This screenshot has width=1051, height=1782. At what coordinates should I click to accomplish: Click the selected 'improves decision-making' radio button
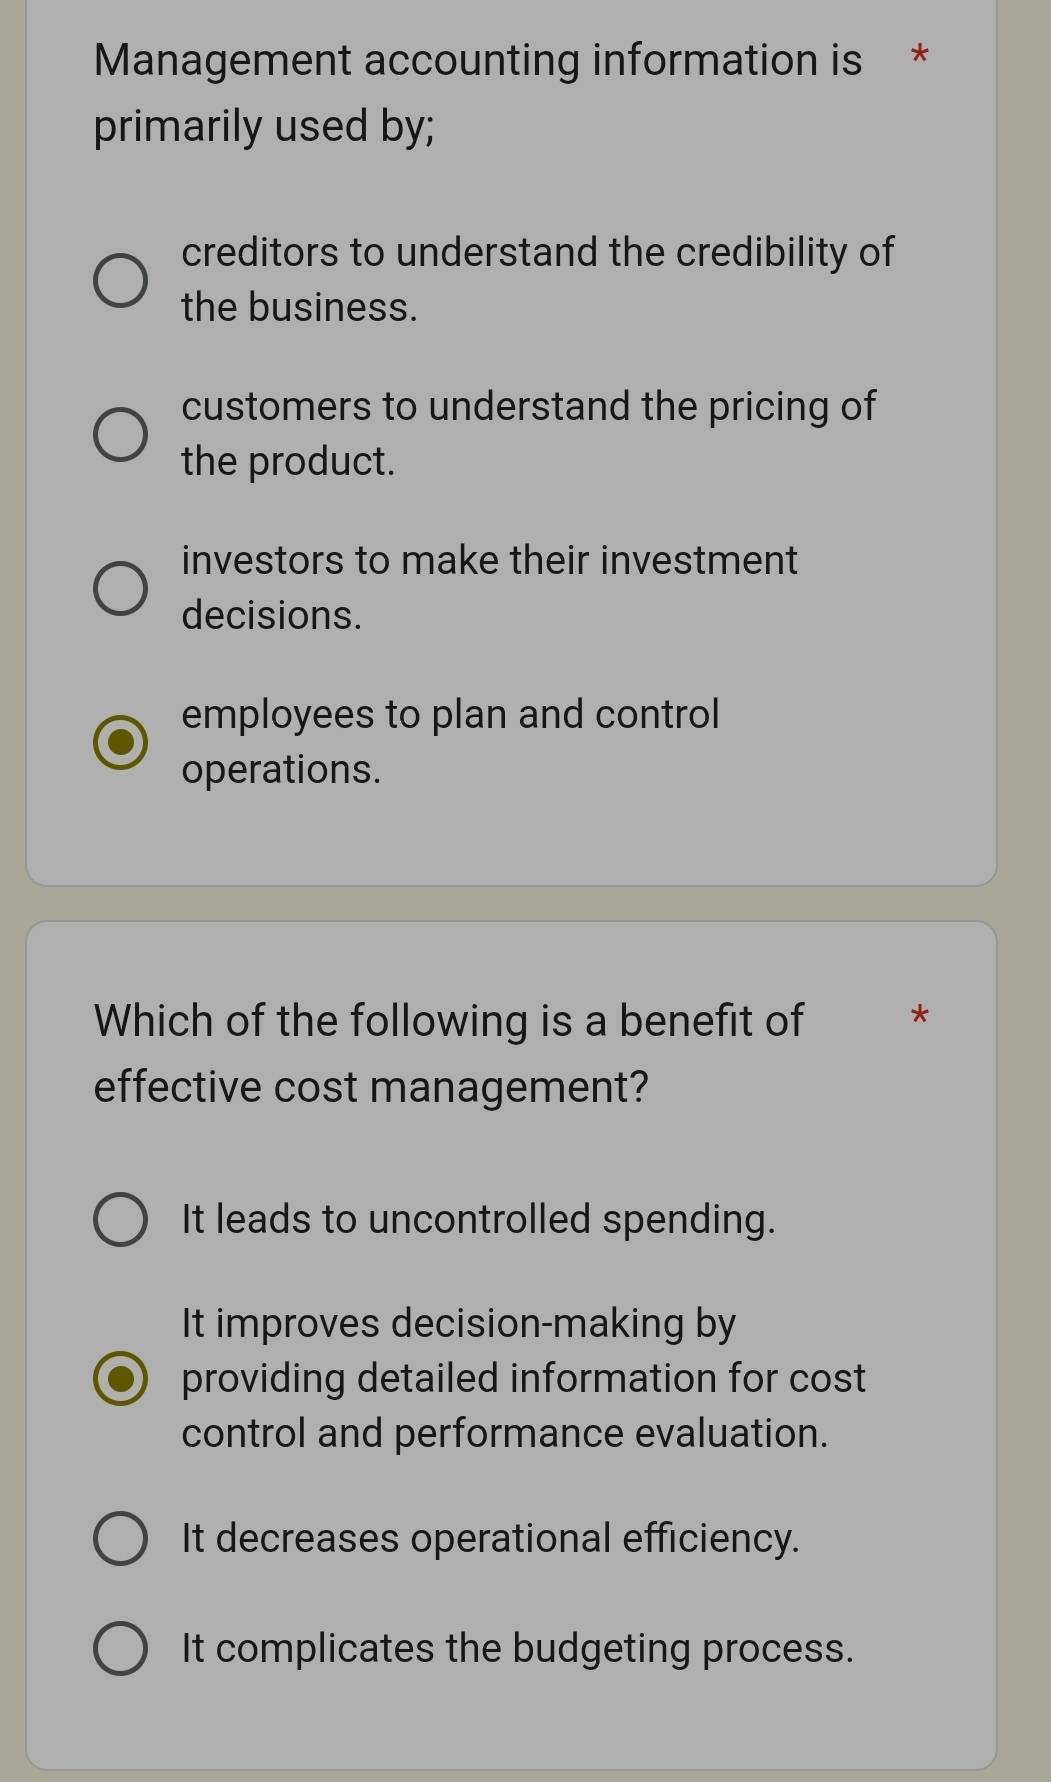pyautogui.click(x=120, y=1379)
